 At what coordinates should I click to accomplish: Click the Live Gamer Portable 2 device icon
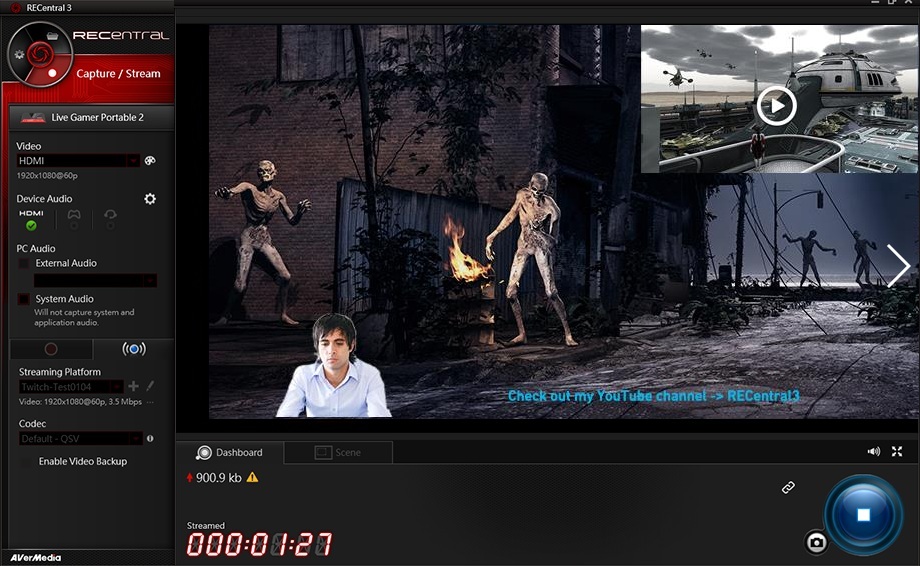(33, 117)
